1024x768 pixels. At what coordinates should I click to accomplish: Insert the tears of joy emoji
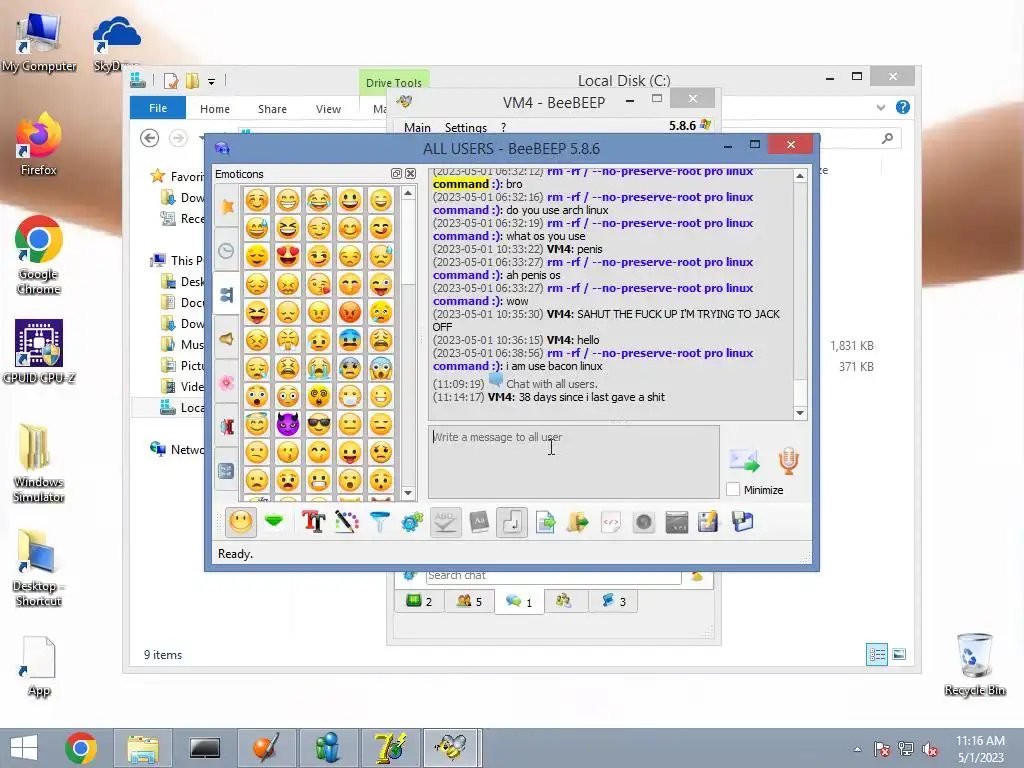click(x=319, y=200)
